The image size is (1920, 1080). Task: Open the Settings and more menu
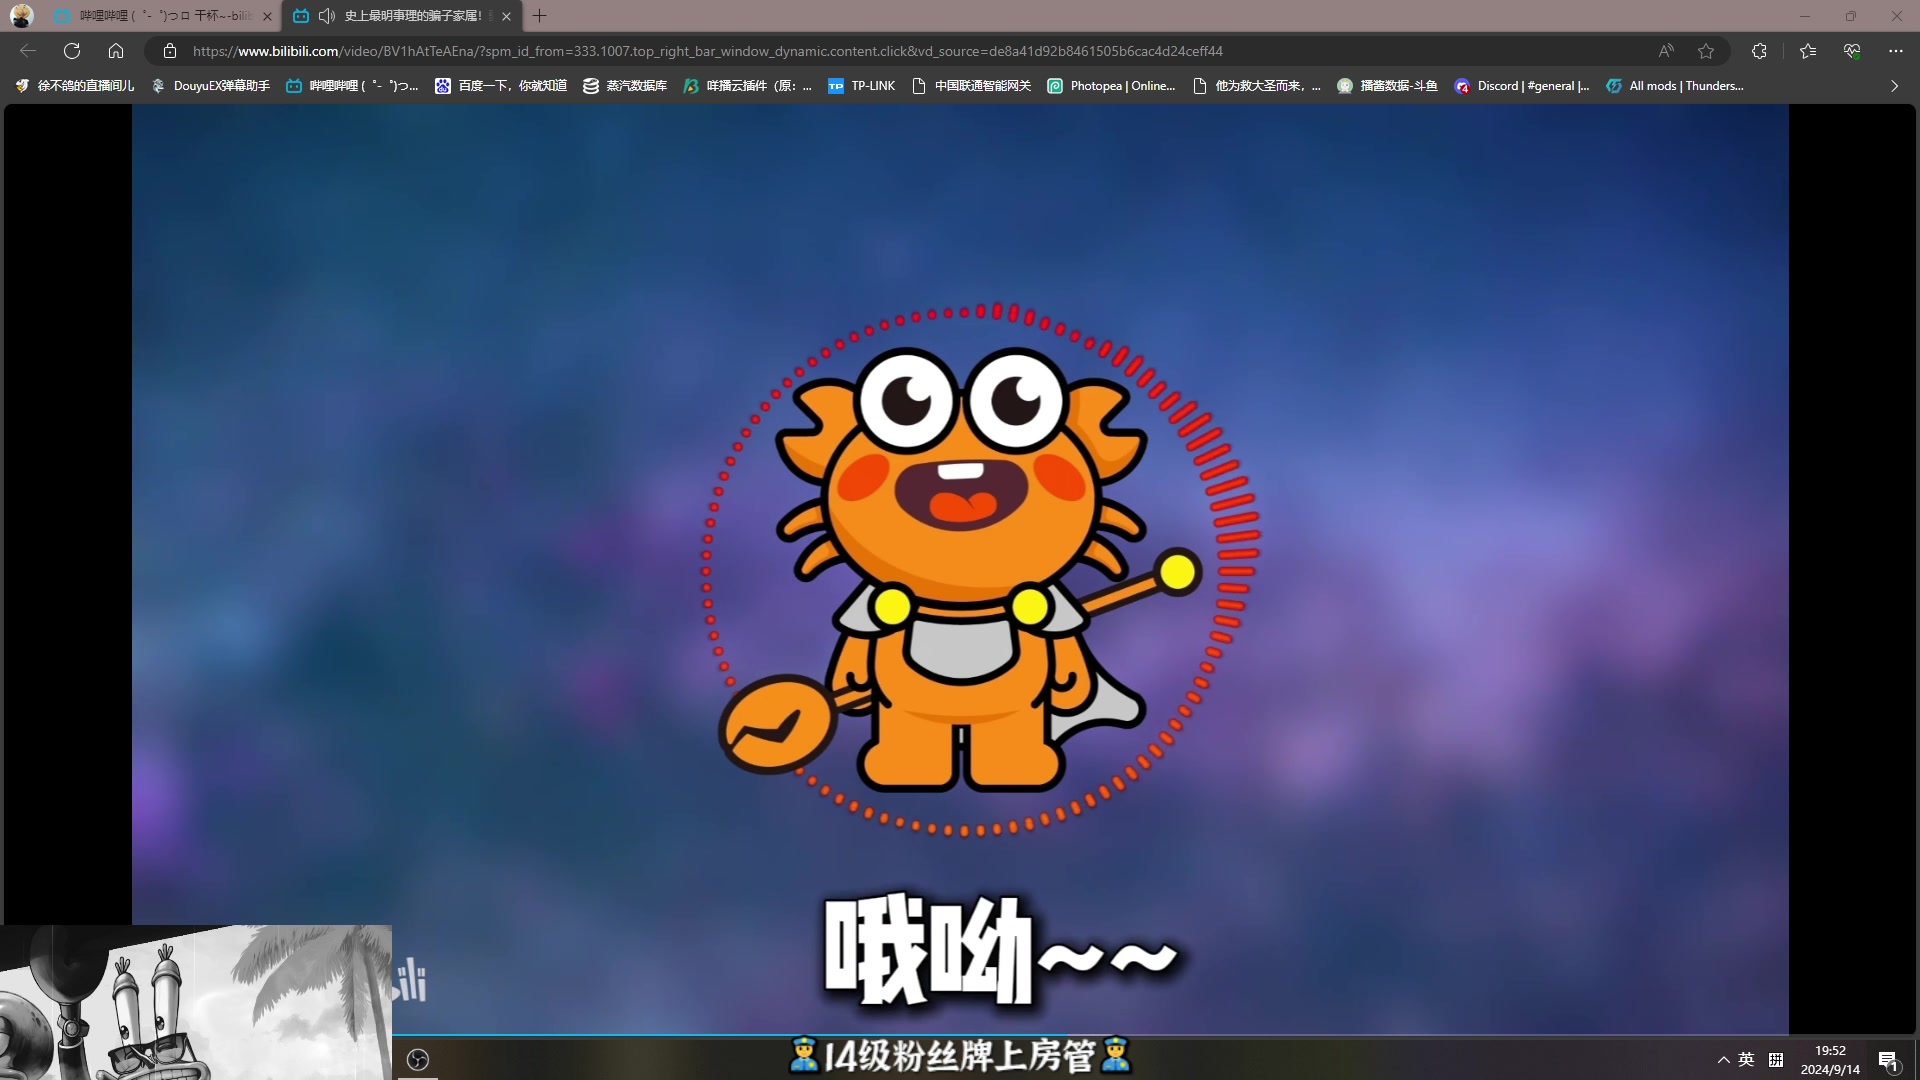(x=1896, y=51)
